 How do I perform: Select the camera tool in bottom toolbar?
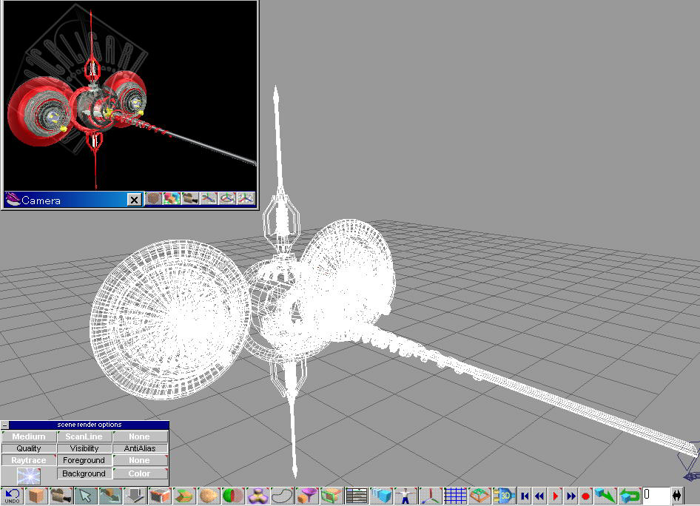click(x=61, y=496)
